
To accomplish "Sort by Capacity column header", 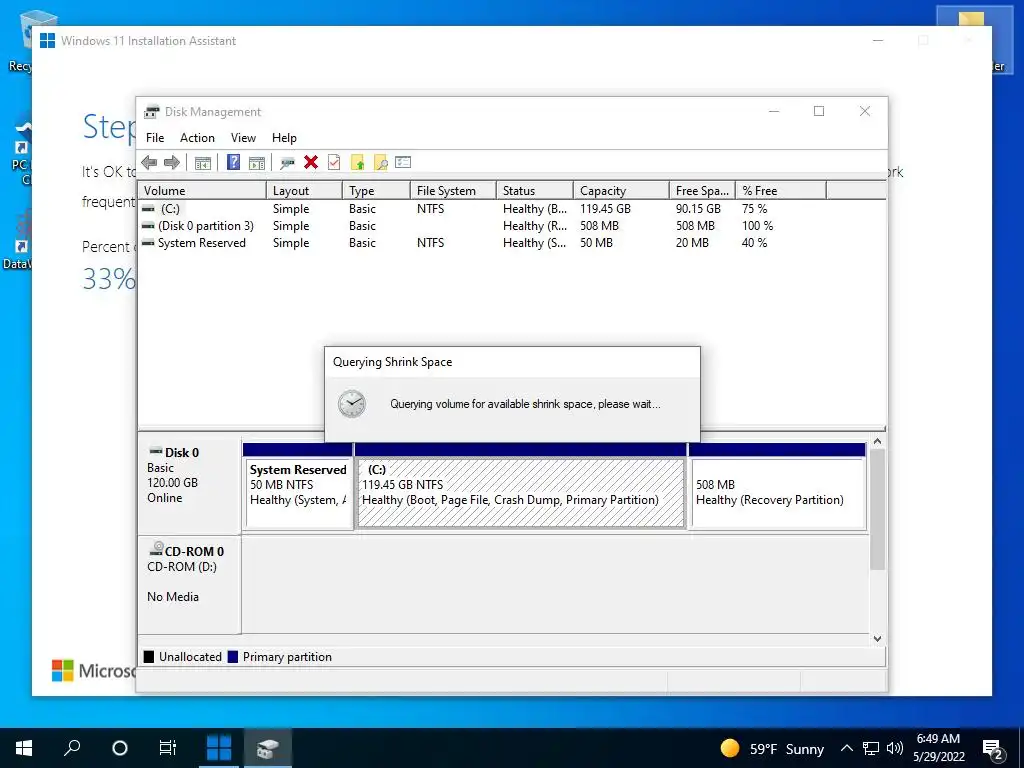I will [621, 191].
